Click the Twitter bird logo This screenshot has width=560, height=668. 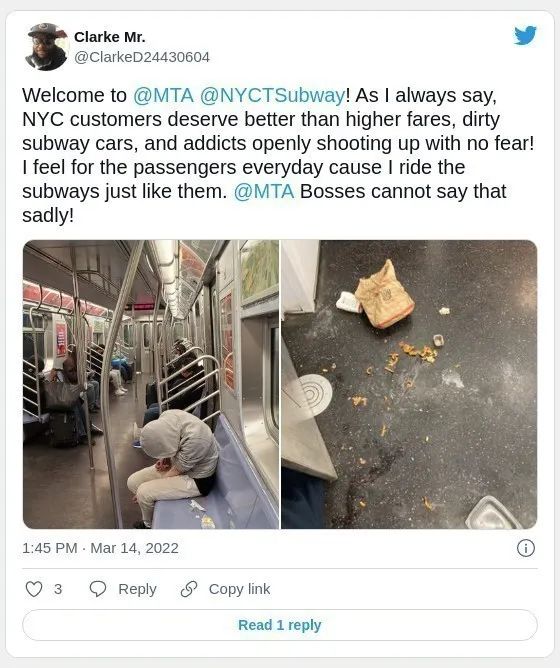pos(525,35)
